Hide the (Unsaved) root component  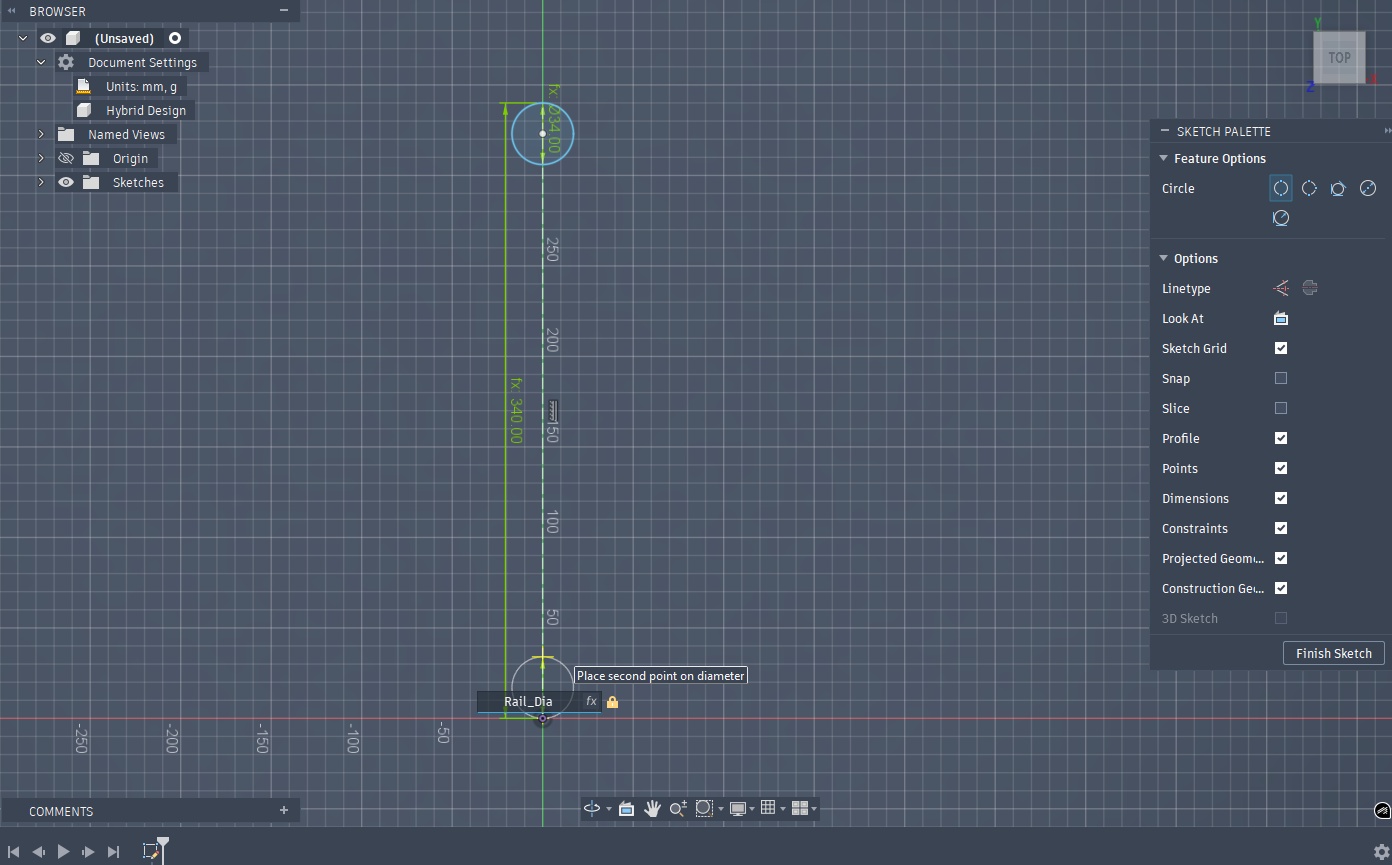pos(48,38)
